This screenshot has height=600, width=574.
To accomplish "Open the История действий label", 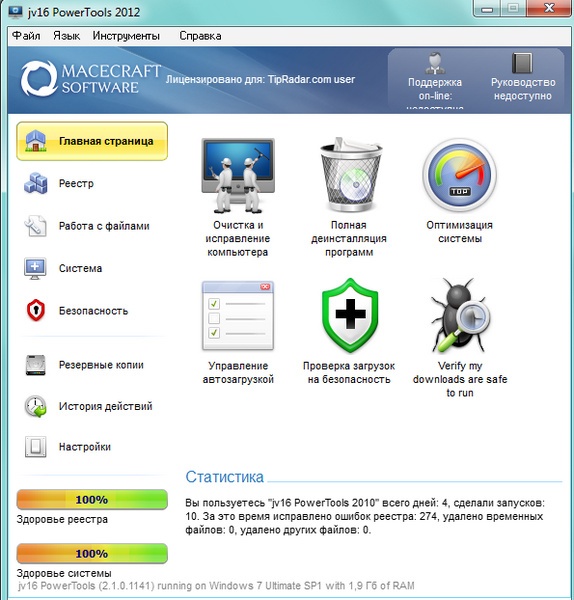I will point(106,406).
